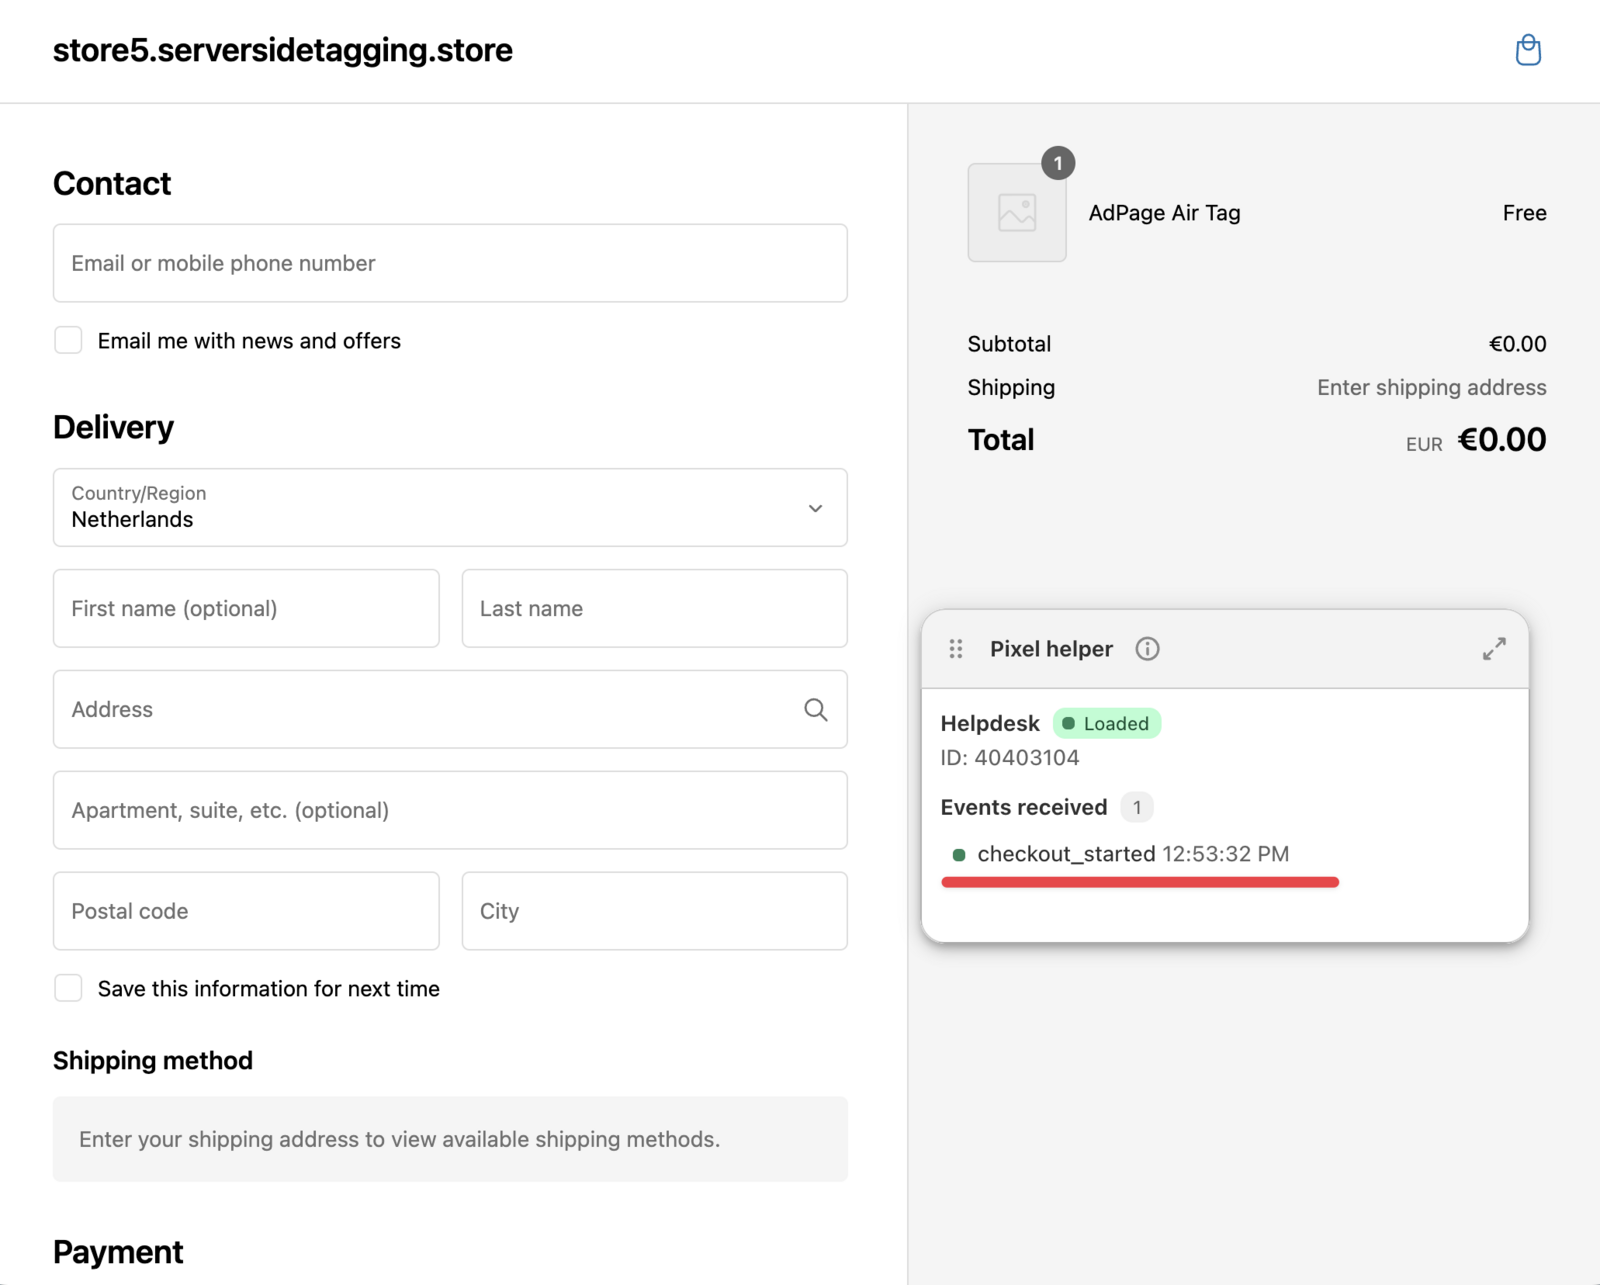Open the shopping bag cart icon

tap(1527, 50)
